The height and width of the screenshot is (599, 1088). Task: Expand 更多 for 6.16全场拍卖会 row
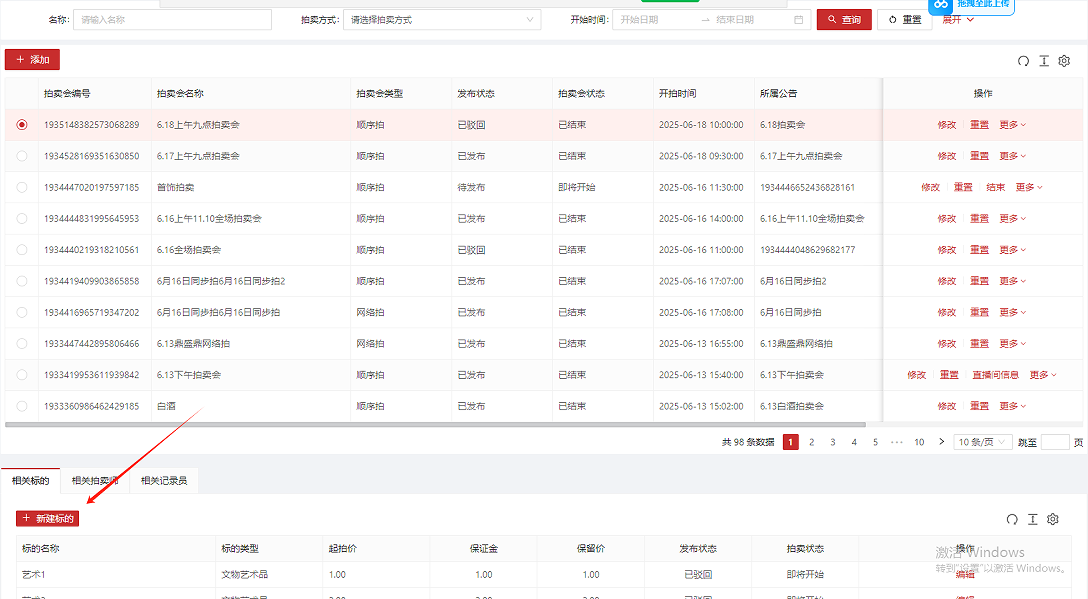pos(1012,250)
